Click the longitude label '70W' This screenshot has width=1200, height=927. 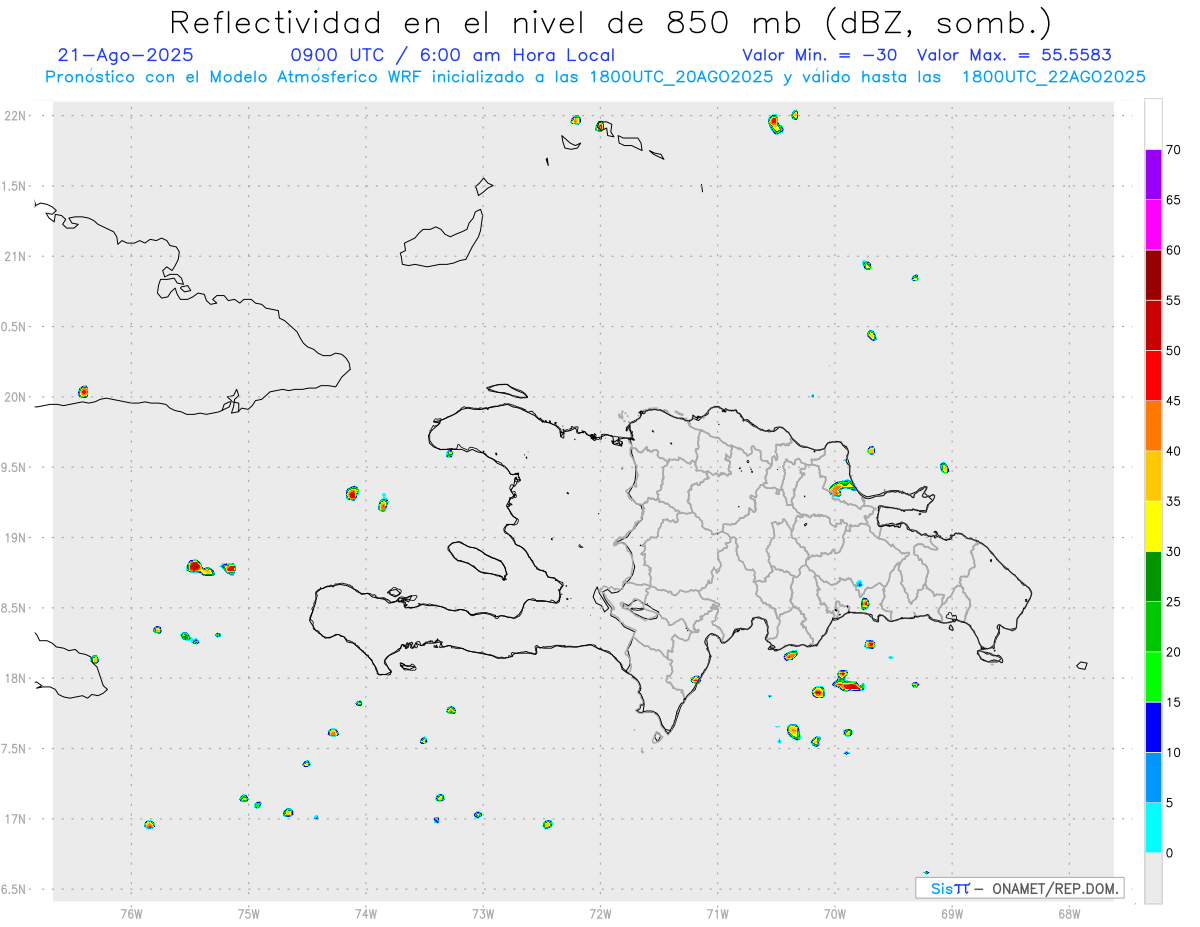(x=835, y=912)
